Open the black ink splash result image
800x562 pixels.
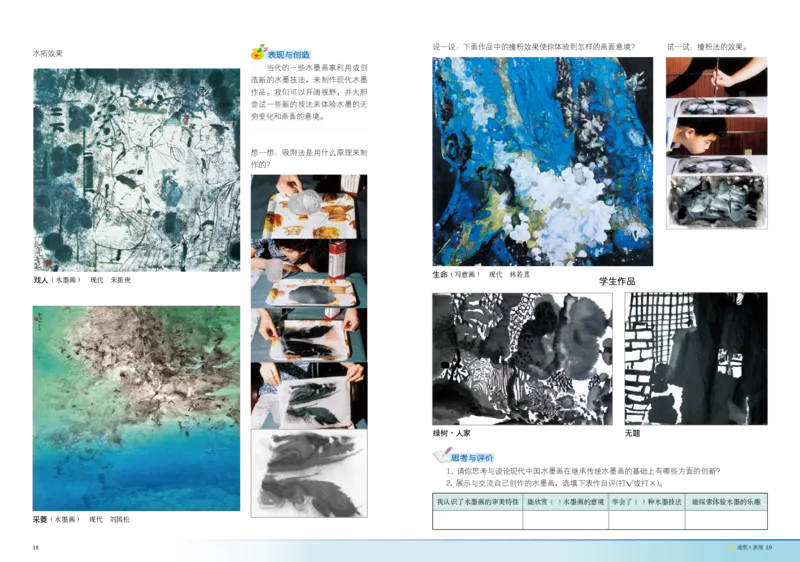coord(716,201)
